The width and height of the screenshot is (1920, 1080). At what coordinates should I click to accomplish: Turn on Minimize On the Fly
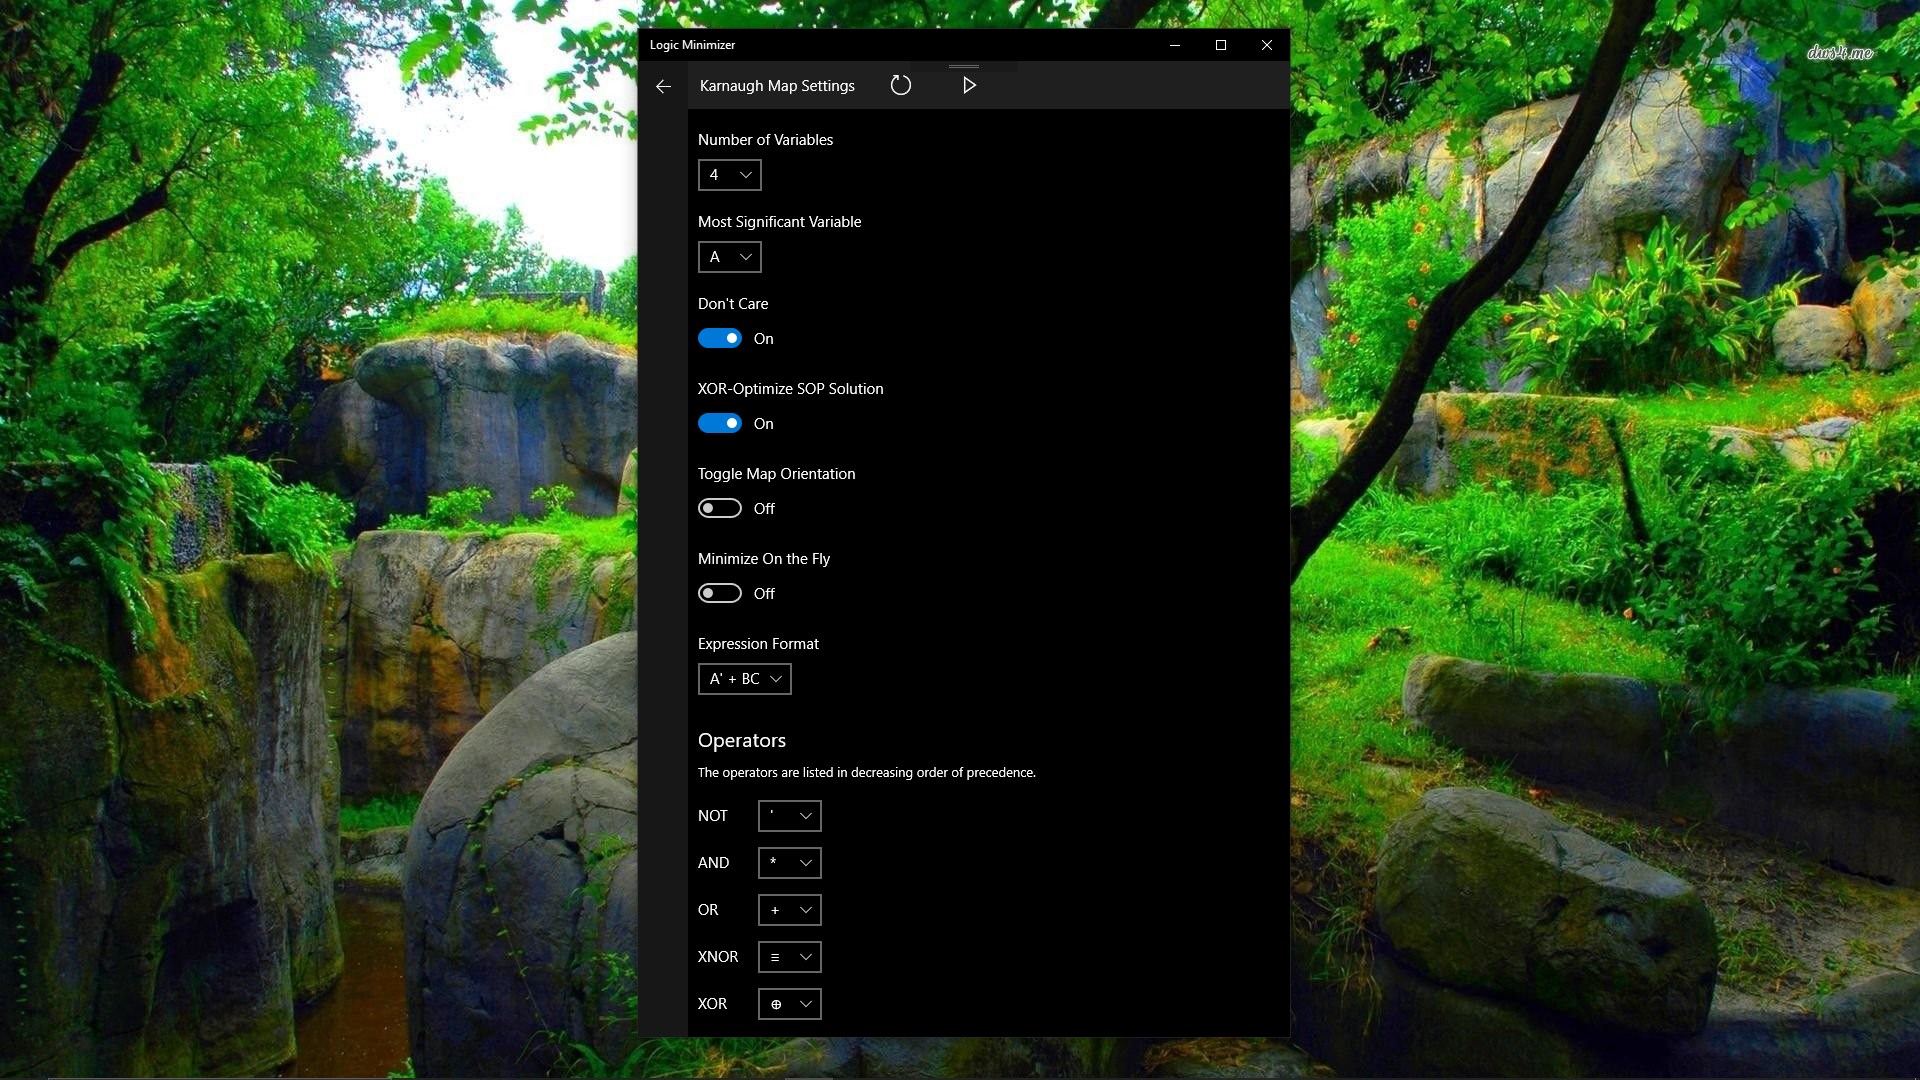(720, 594)
